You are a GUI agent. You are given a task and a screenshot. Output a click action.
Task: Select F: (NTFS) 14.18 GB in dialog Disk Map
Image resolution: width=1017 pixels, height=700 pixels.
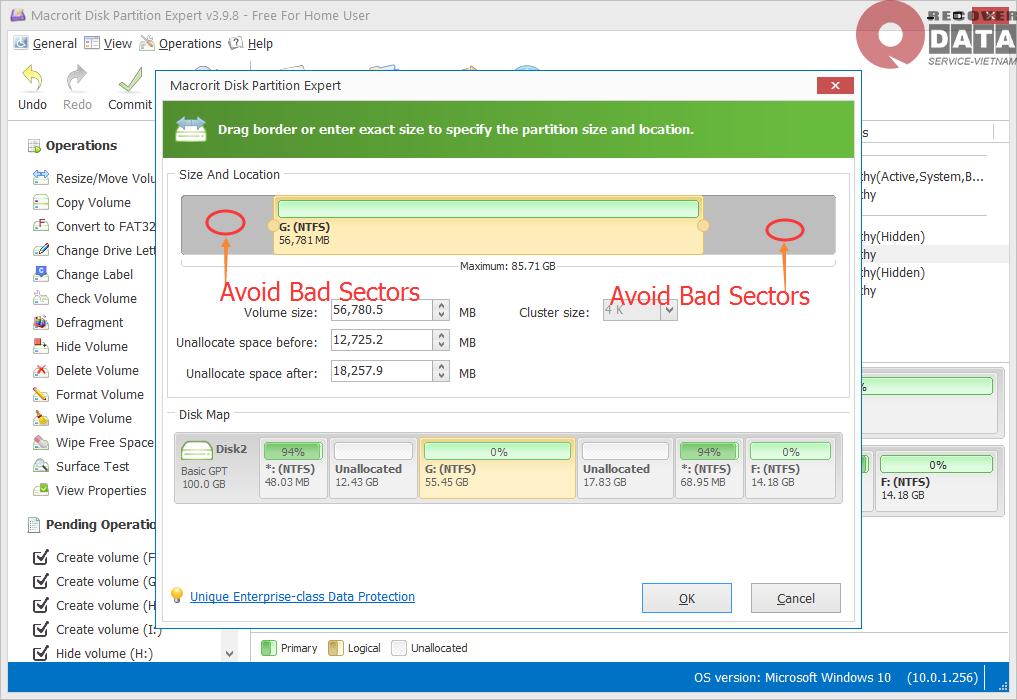coord(790,468)
